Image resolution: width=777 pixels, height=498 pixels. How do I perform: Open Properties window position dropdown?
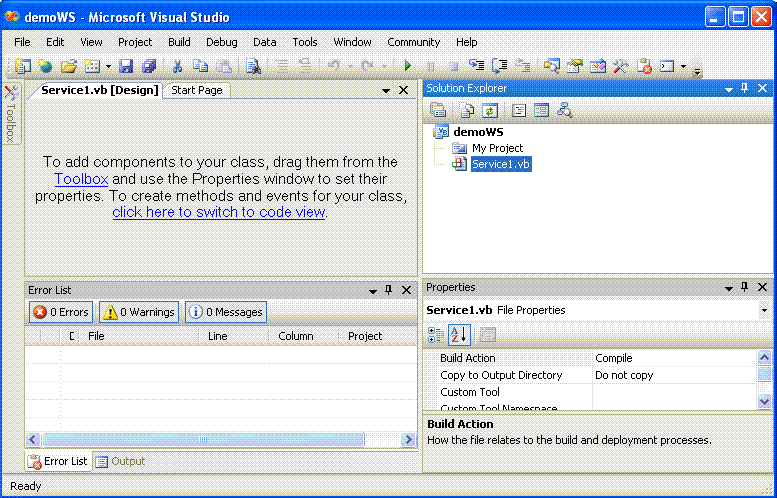click(729, 288)
